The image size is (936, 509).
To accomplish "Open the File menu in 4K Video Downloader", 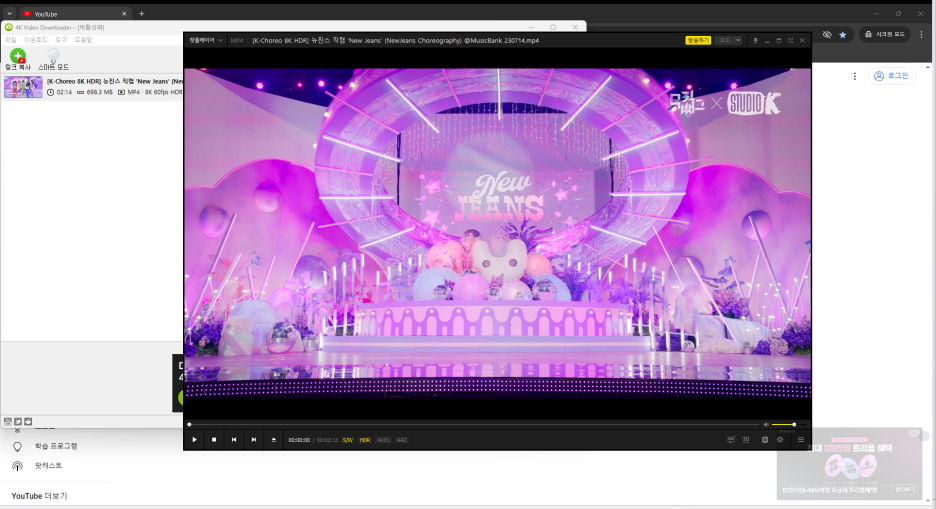I will (11, 39).
